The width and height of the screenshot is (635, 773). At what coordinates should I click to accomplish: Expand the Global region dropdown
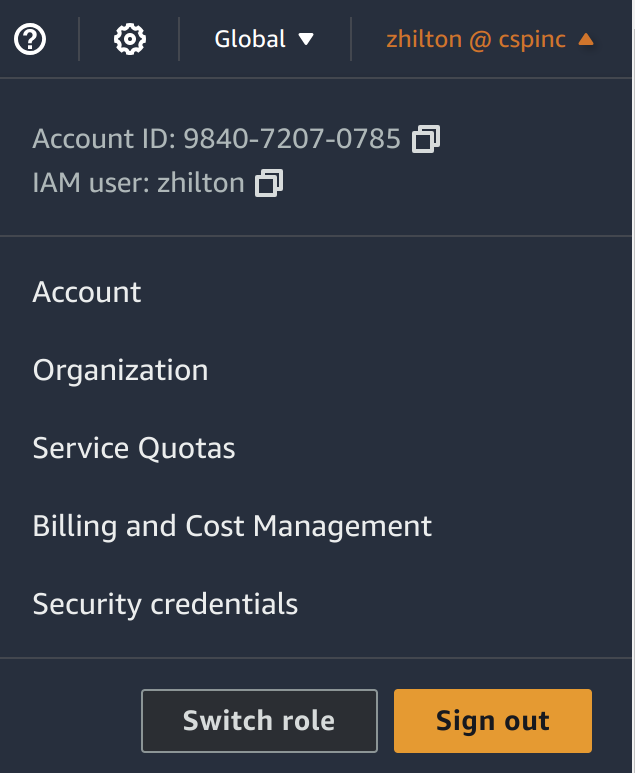tap(264, 39)
